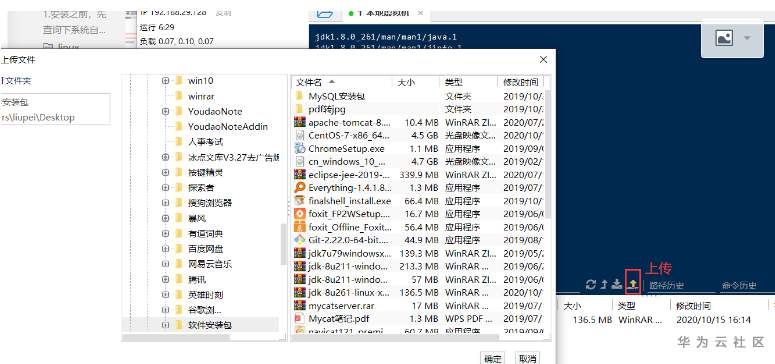
Task: Click the YoudaoNoteAddin folder icon in tree
Action: point(179,127)
